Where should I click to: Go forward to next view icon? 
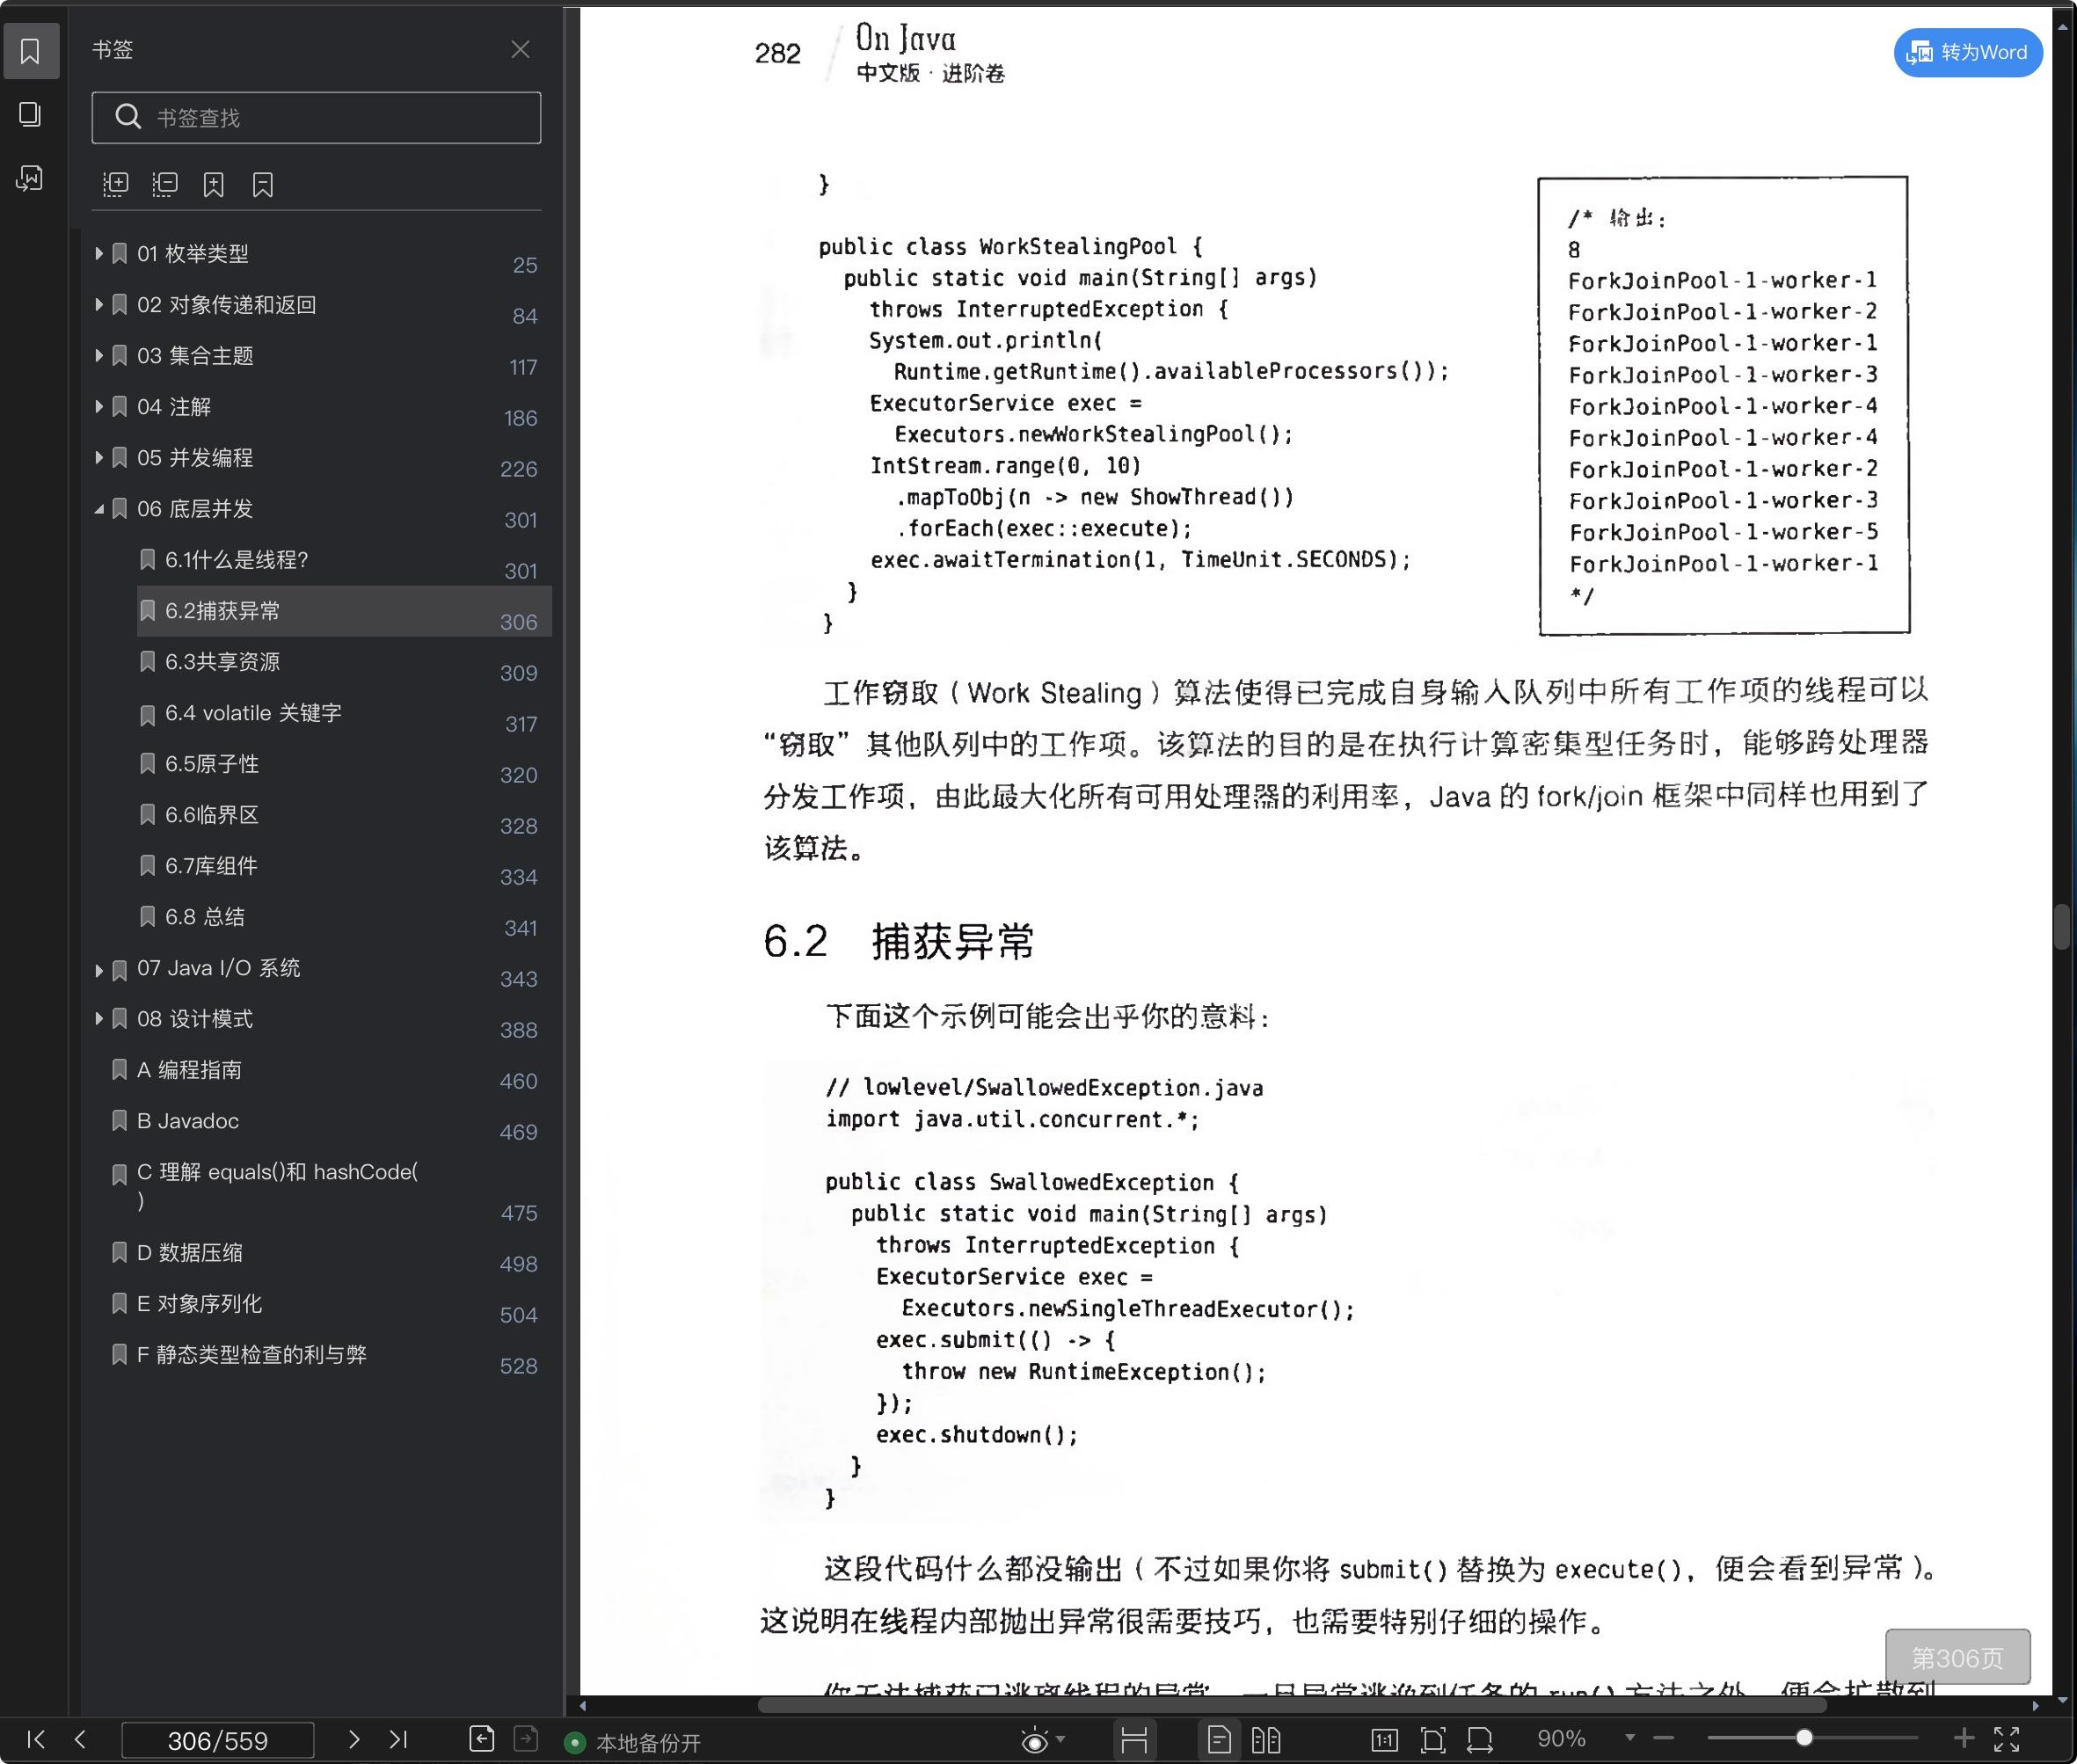pos(526,1740)
